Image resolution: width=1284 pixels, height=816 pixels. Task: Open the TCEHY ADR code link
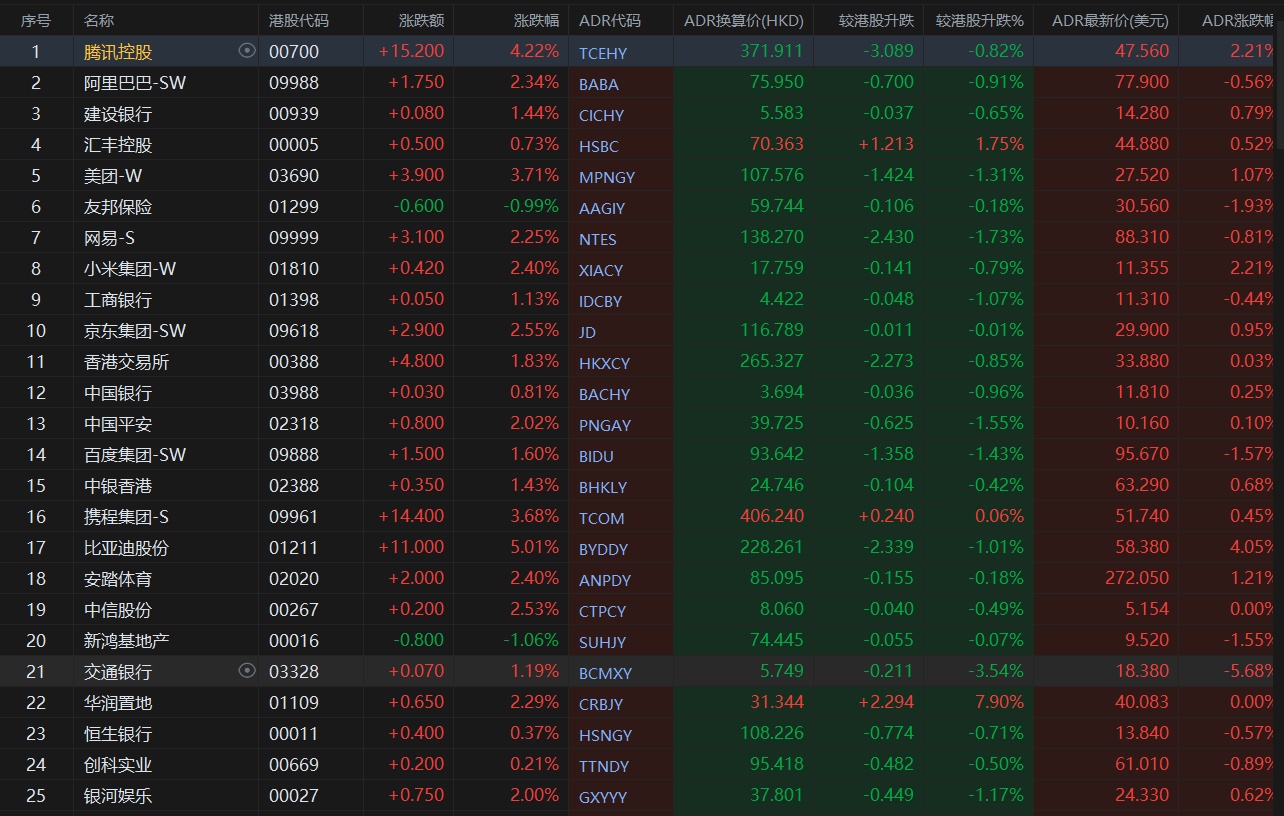click(603, 53)
